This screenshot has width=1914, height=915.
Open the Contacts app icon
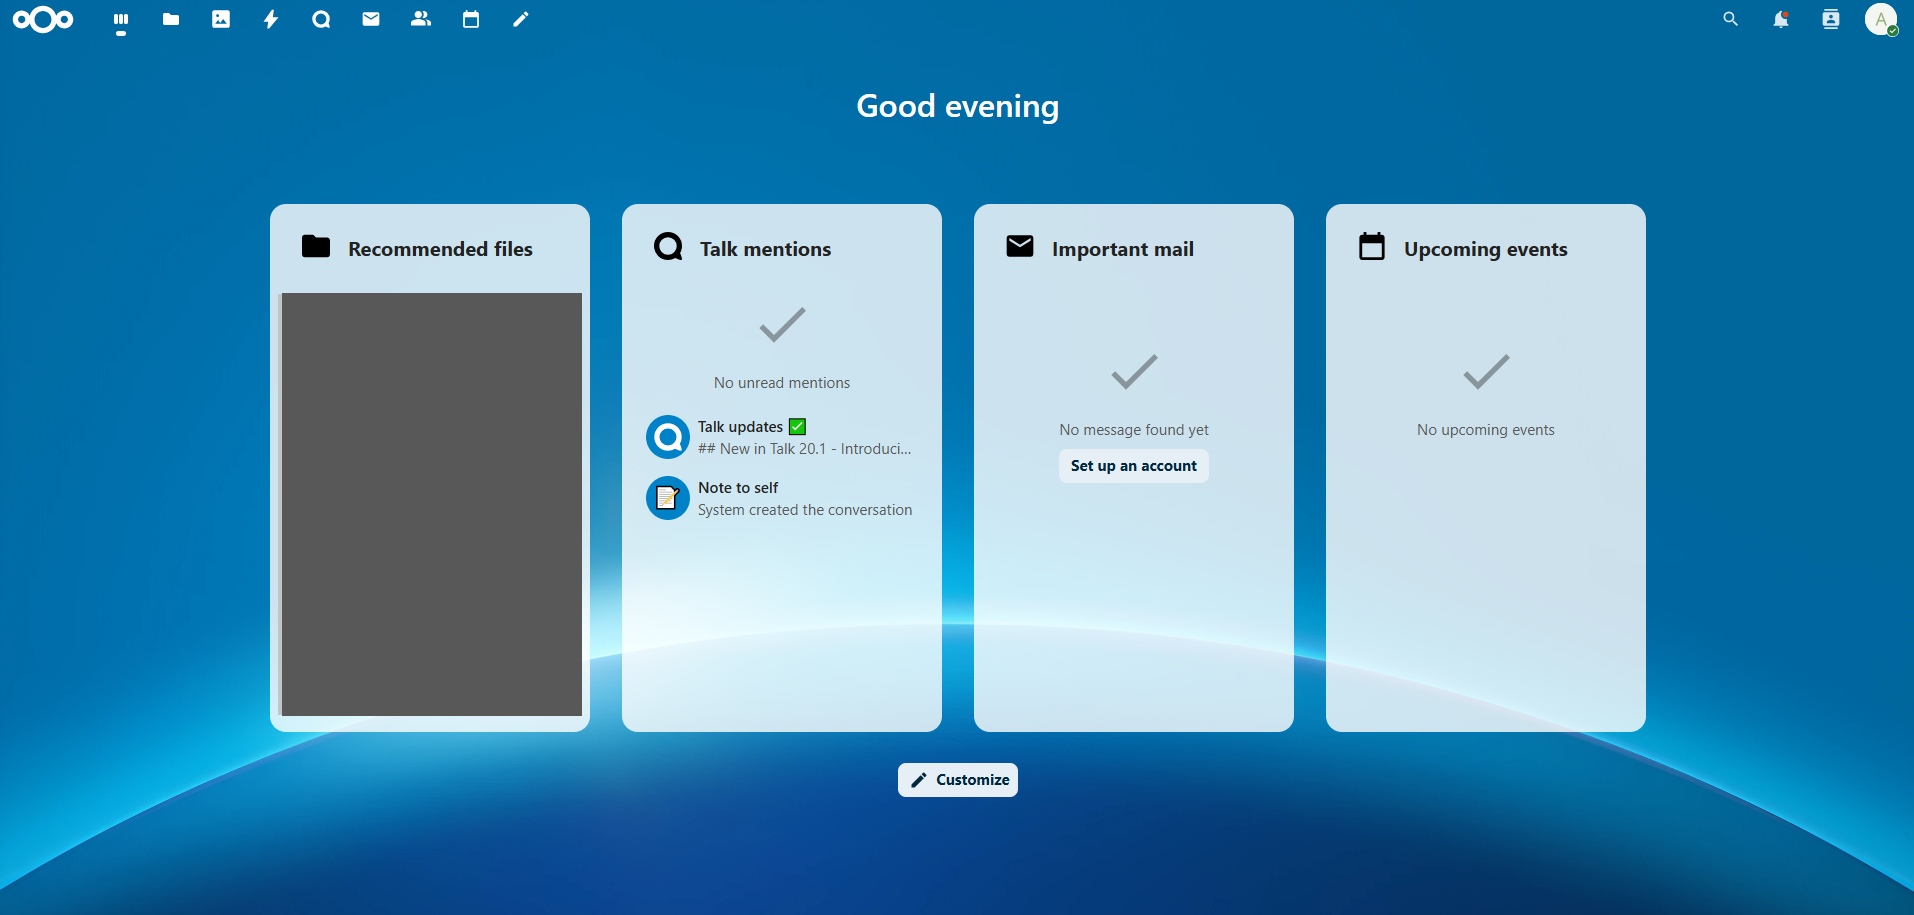click(420, 19)
